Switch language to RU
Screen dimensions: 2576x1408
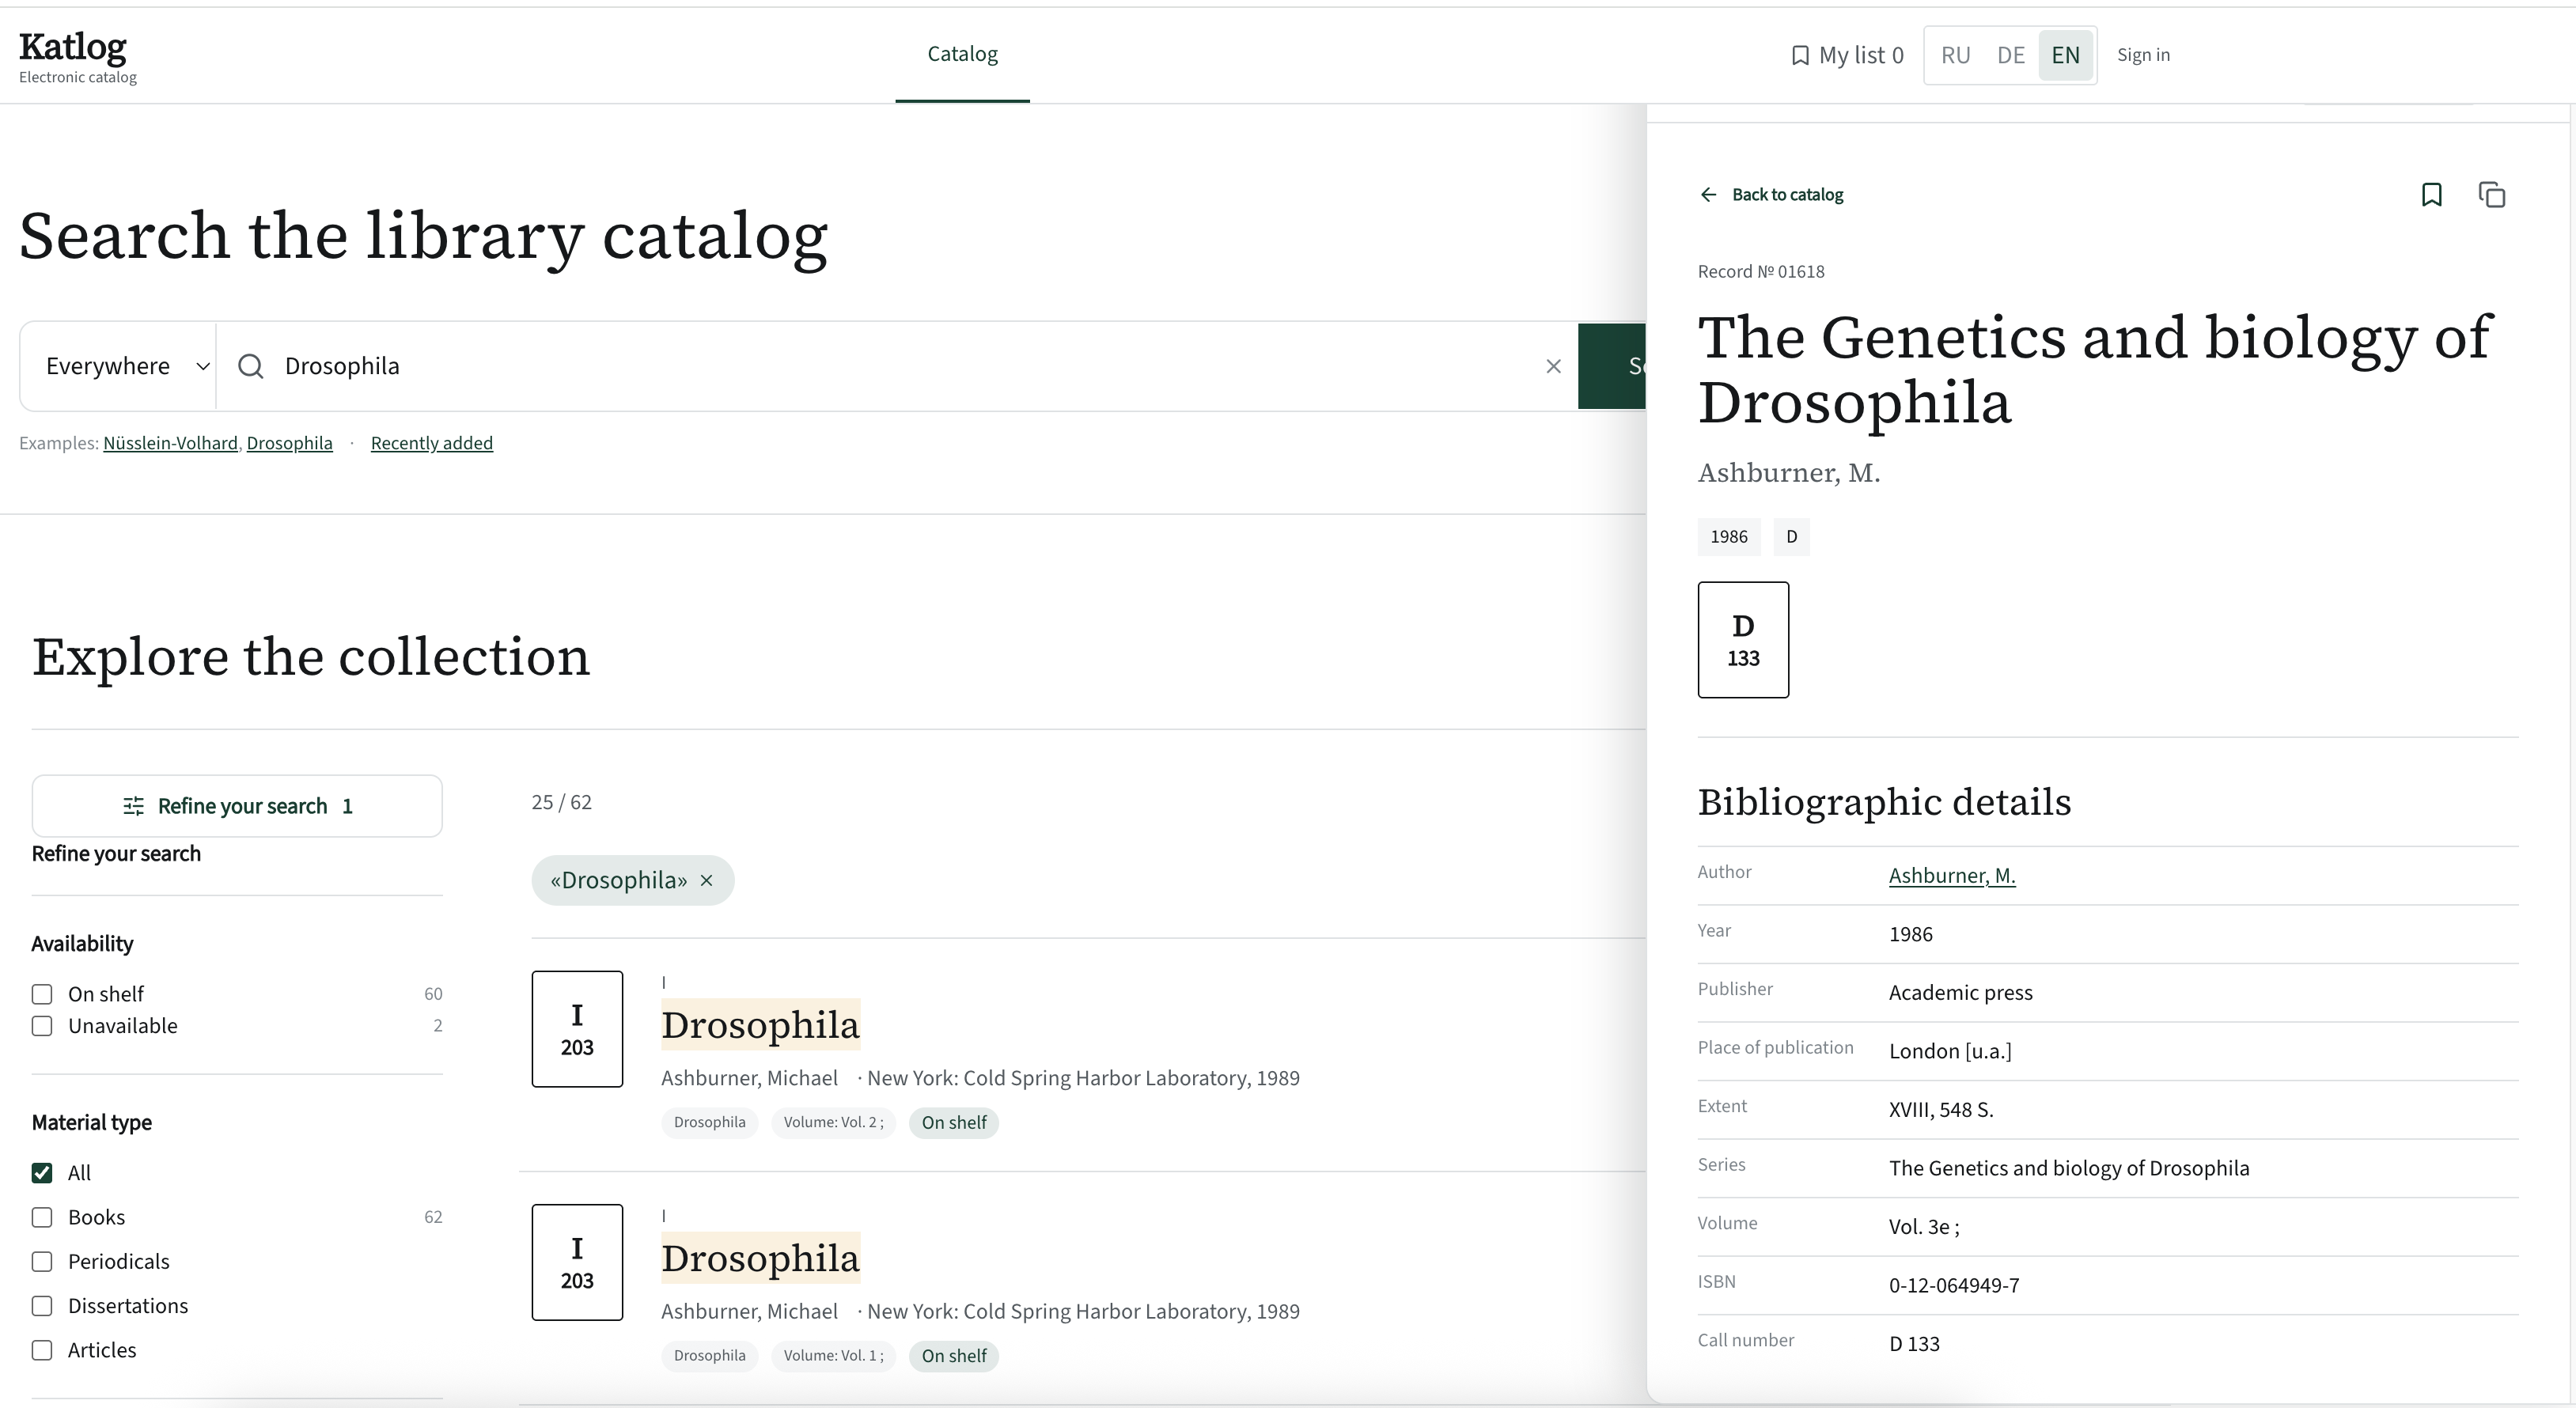tap(1955, 55)
